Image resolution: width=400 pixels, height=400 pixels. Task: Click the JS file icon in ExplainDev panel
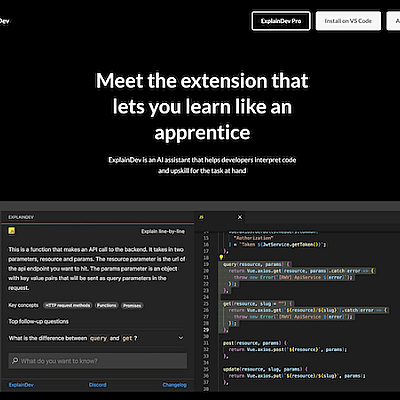tap(12, 231)
